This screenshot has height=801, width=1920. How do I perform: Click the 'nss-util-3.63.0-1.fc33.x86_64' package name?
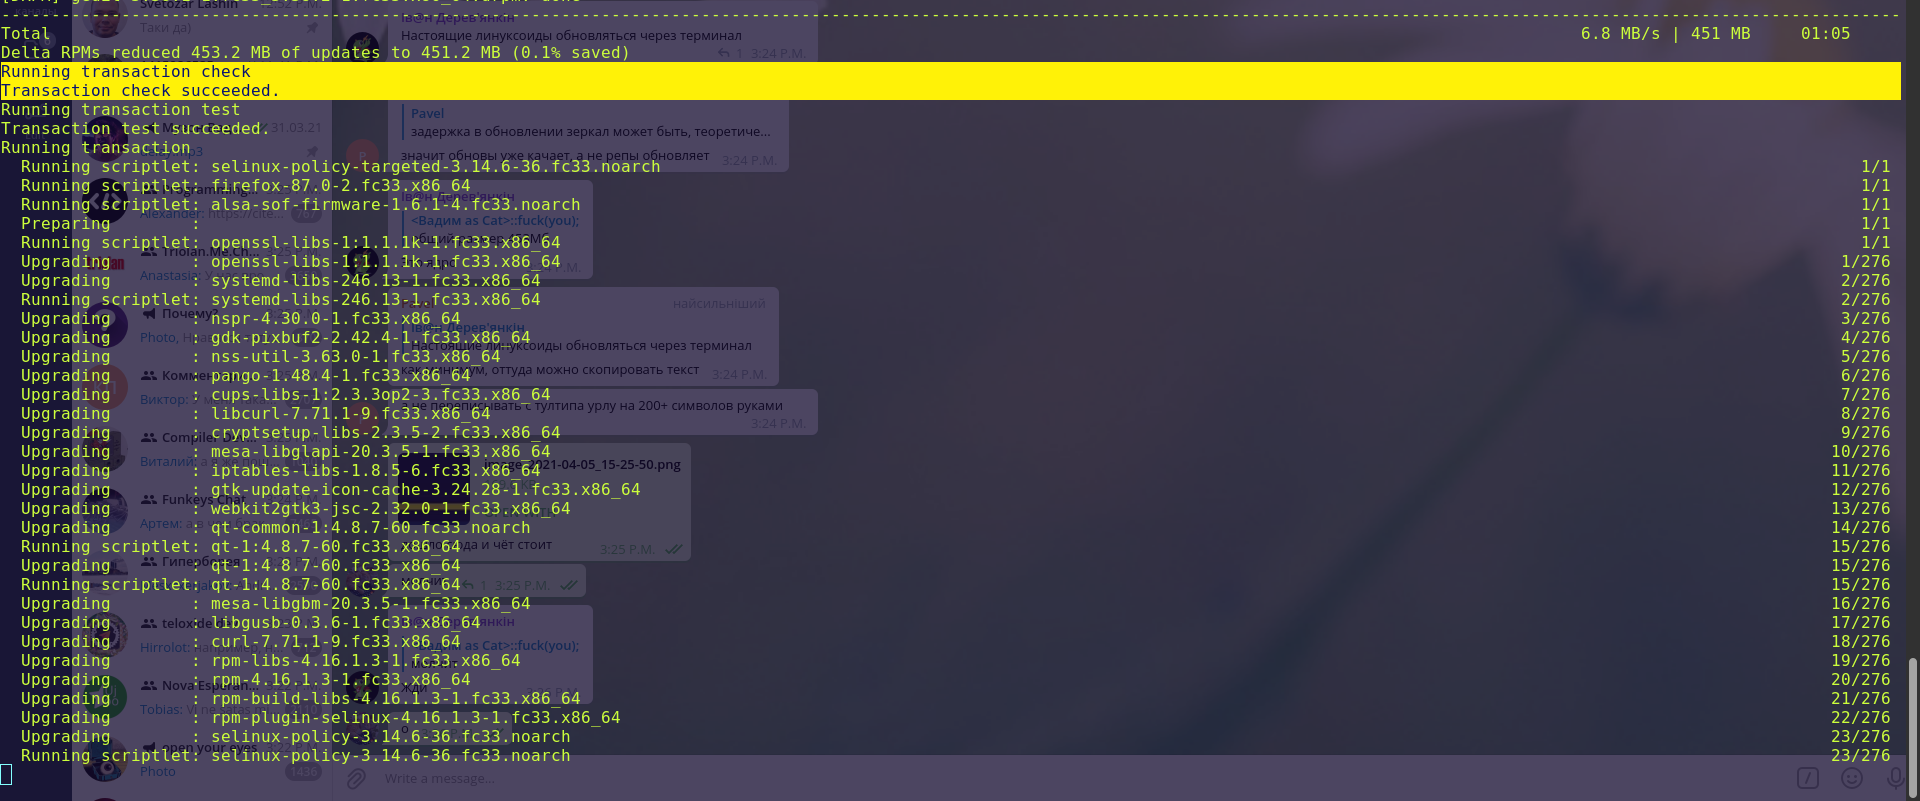coord(356,357)
